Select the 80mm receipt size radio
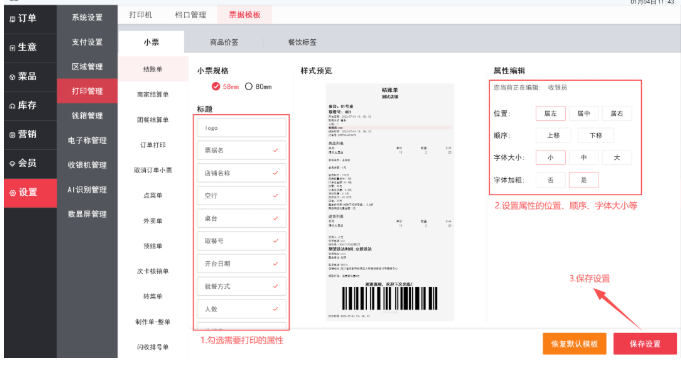681x368 pixels. 248,86
